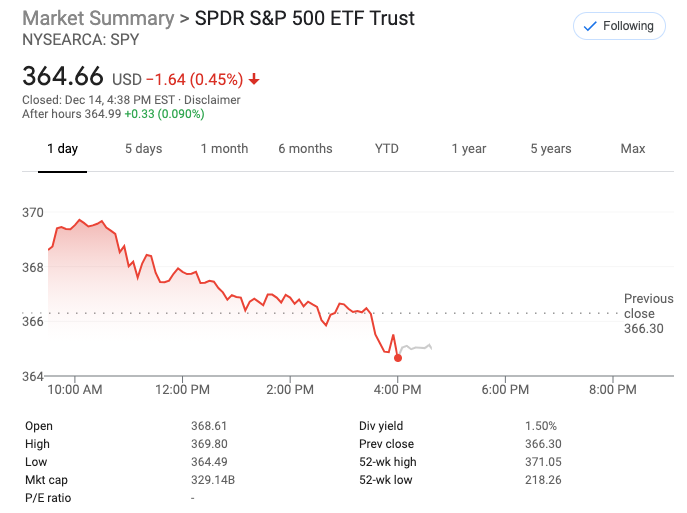Show the 6 months chart
This screenshot has width=687, height=513.
tap(305, 149)
